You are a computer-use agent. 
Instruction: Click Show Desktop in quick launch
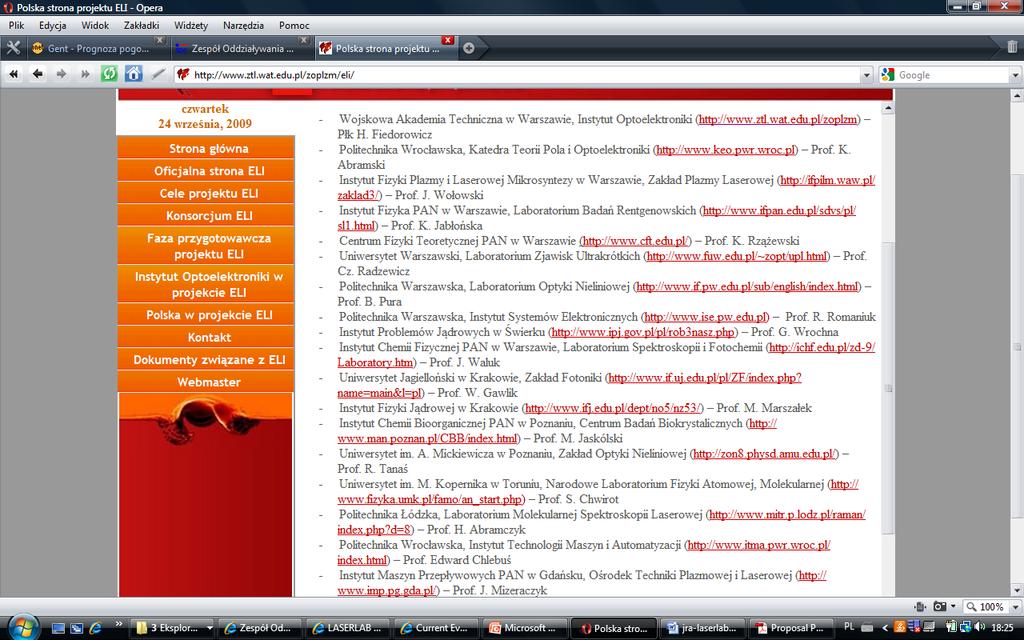tap(58, 628)
